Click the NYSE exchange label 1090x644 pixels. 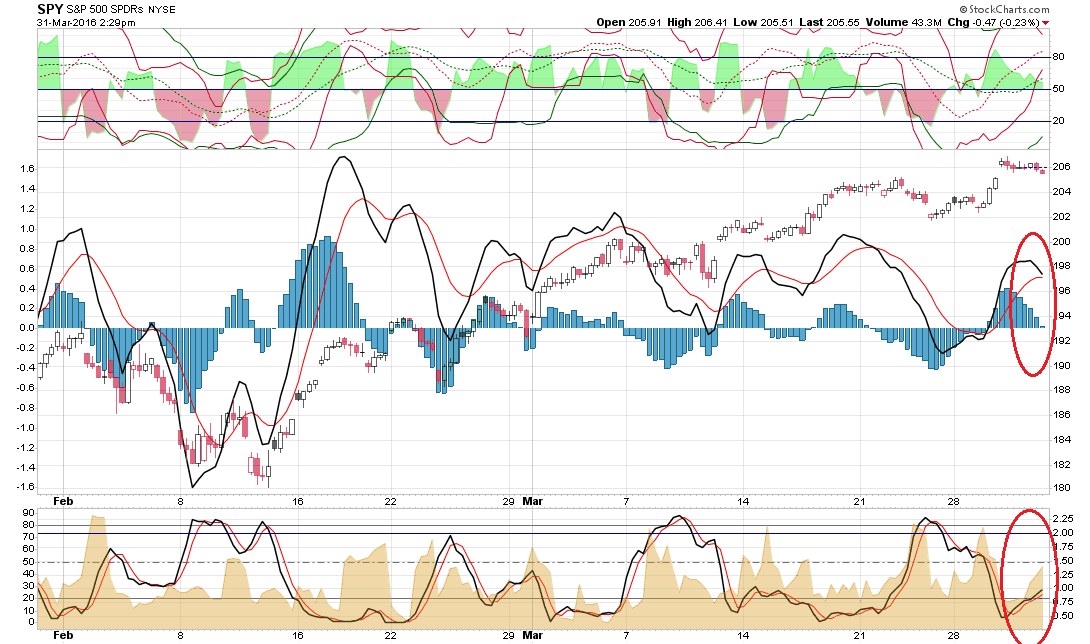click(x=161, y=10)
